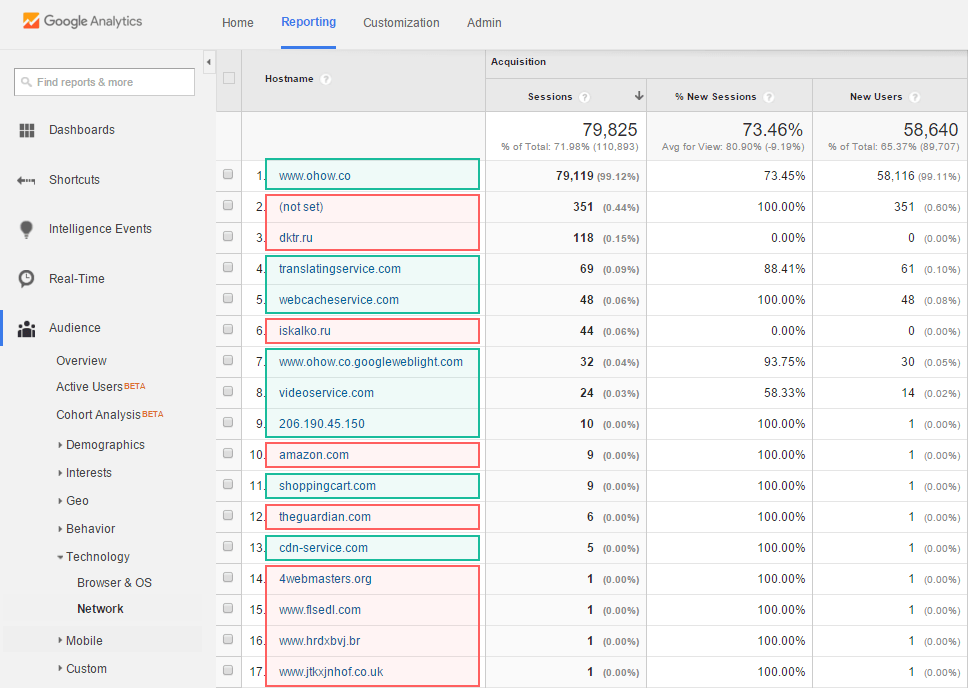Select the checkbox for the amazon.com row
968x700 pixels.
pos(228,455)
